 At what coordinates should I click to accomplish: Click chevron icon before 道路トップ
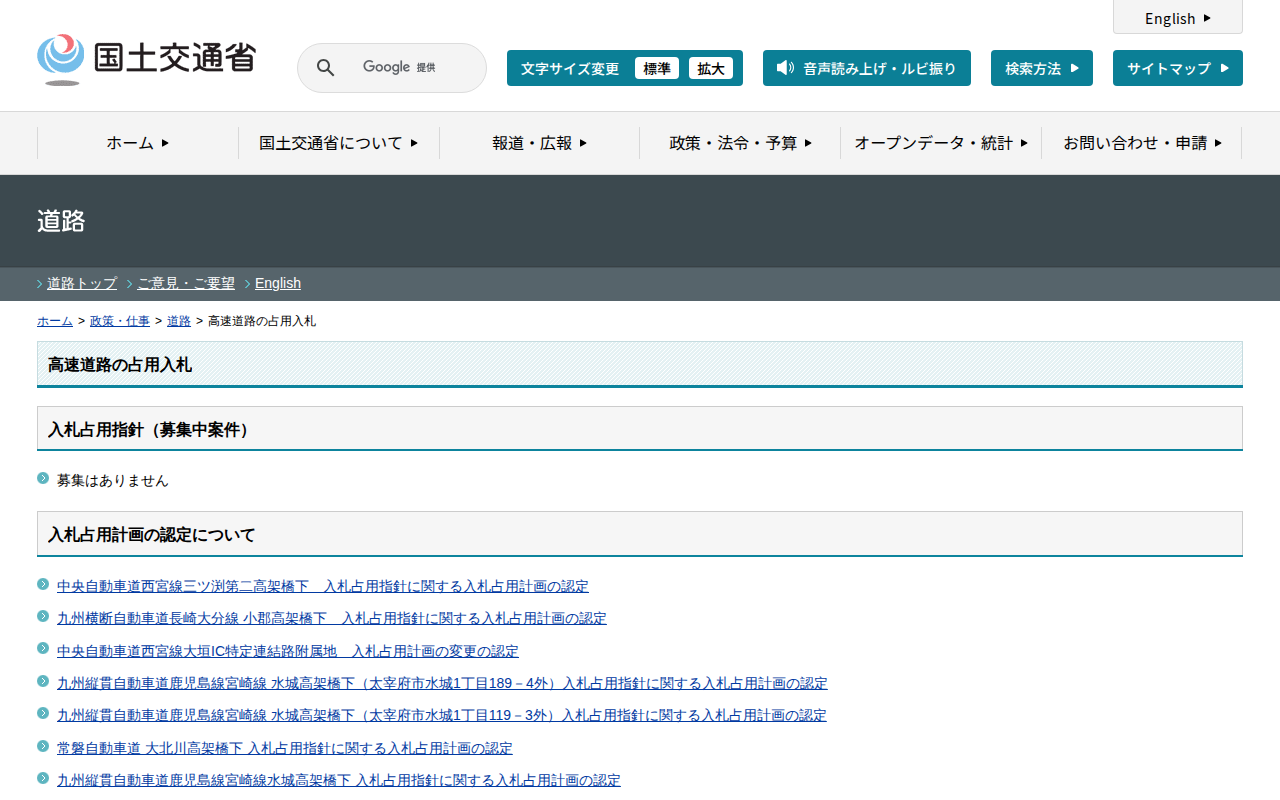point(40,284)
